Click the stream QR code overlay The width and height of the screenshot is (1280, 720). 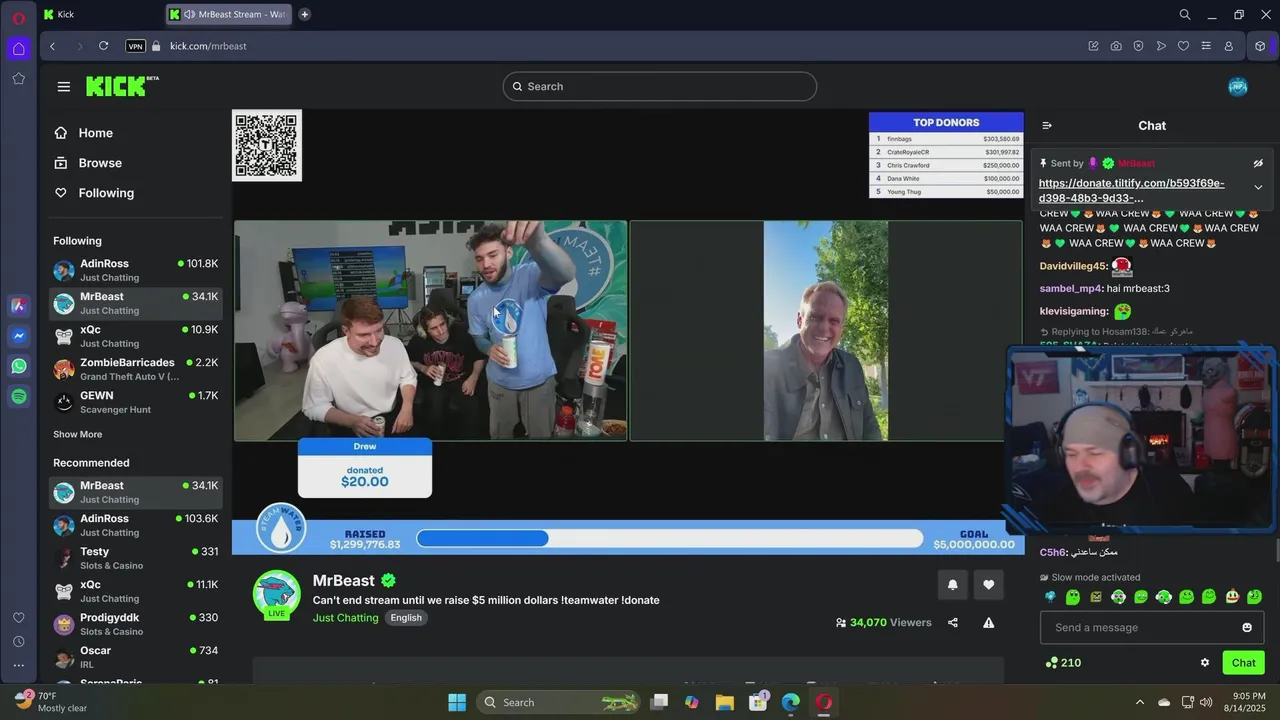click(x=267, y=145)
